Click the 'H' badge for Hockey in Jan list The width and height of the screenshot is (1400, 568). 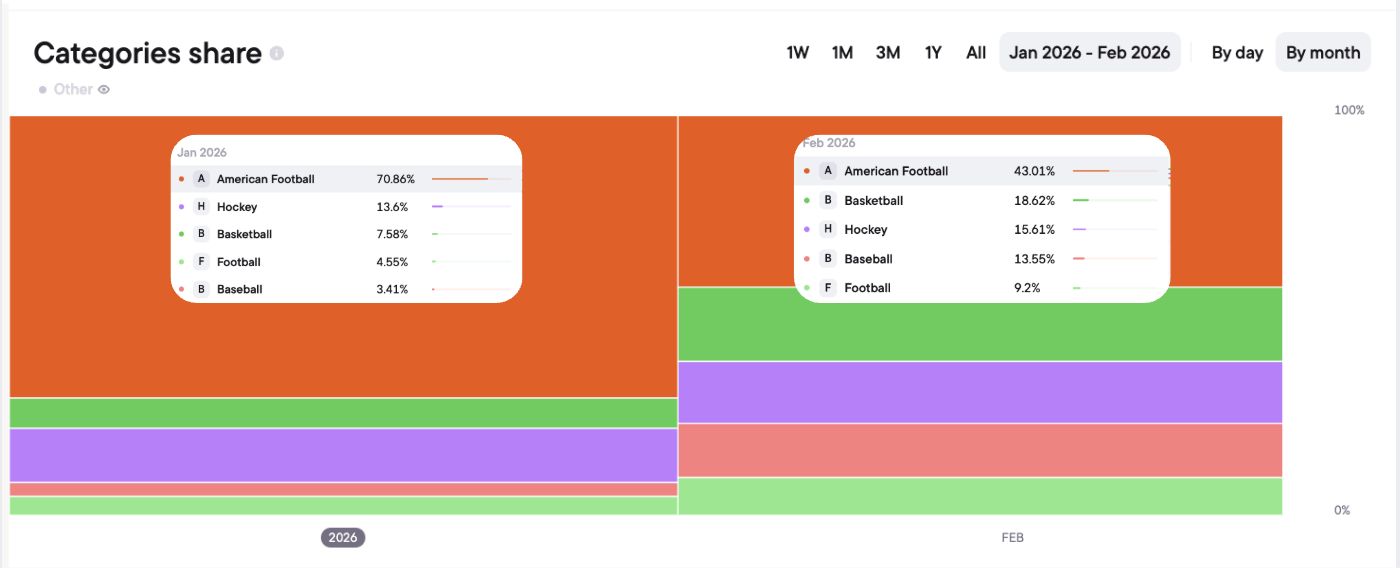point(201,207)
